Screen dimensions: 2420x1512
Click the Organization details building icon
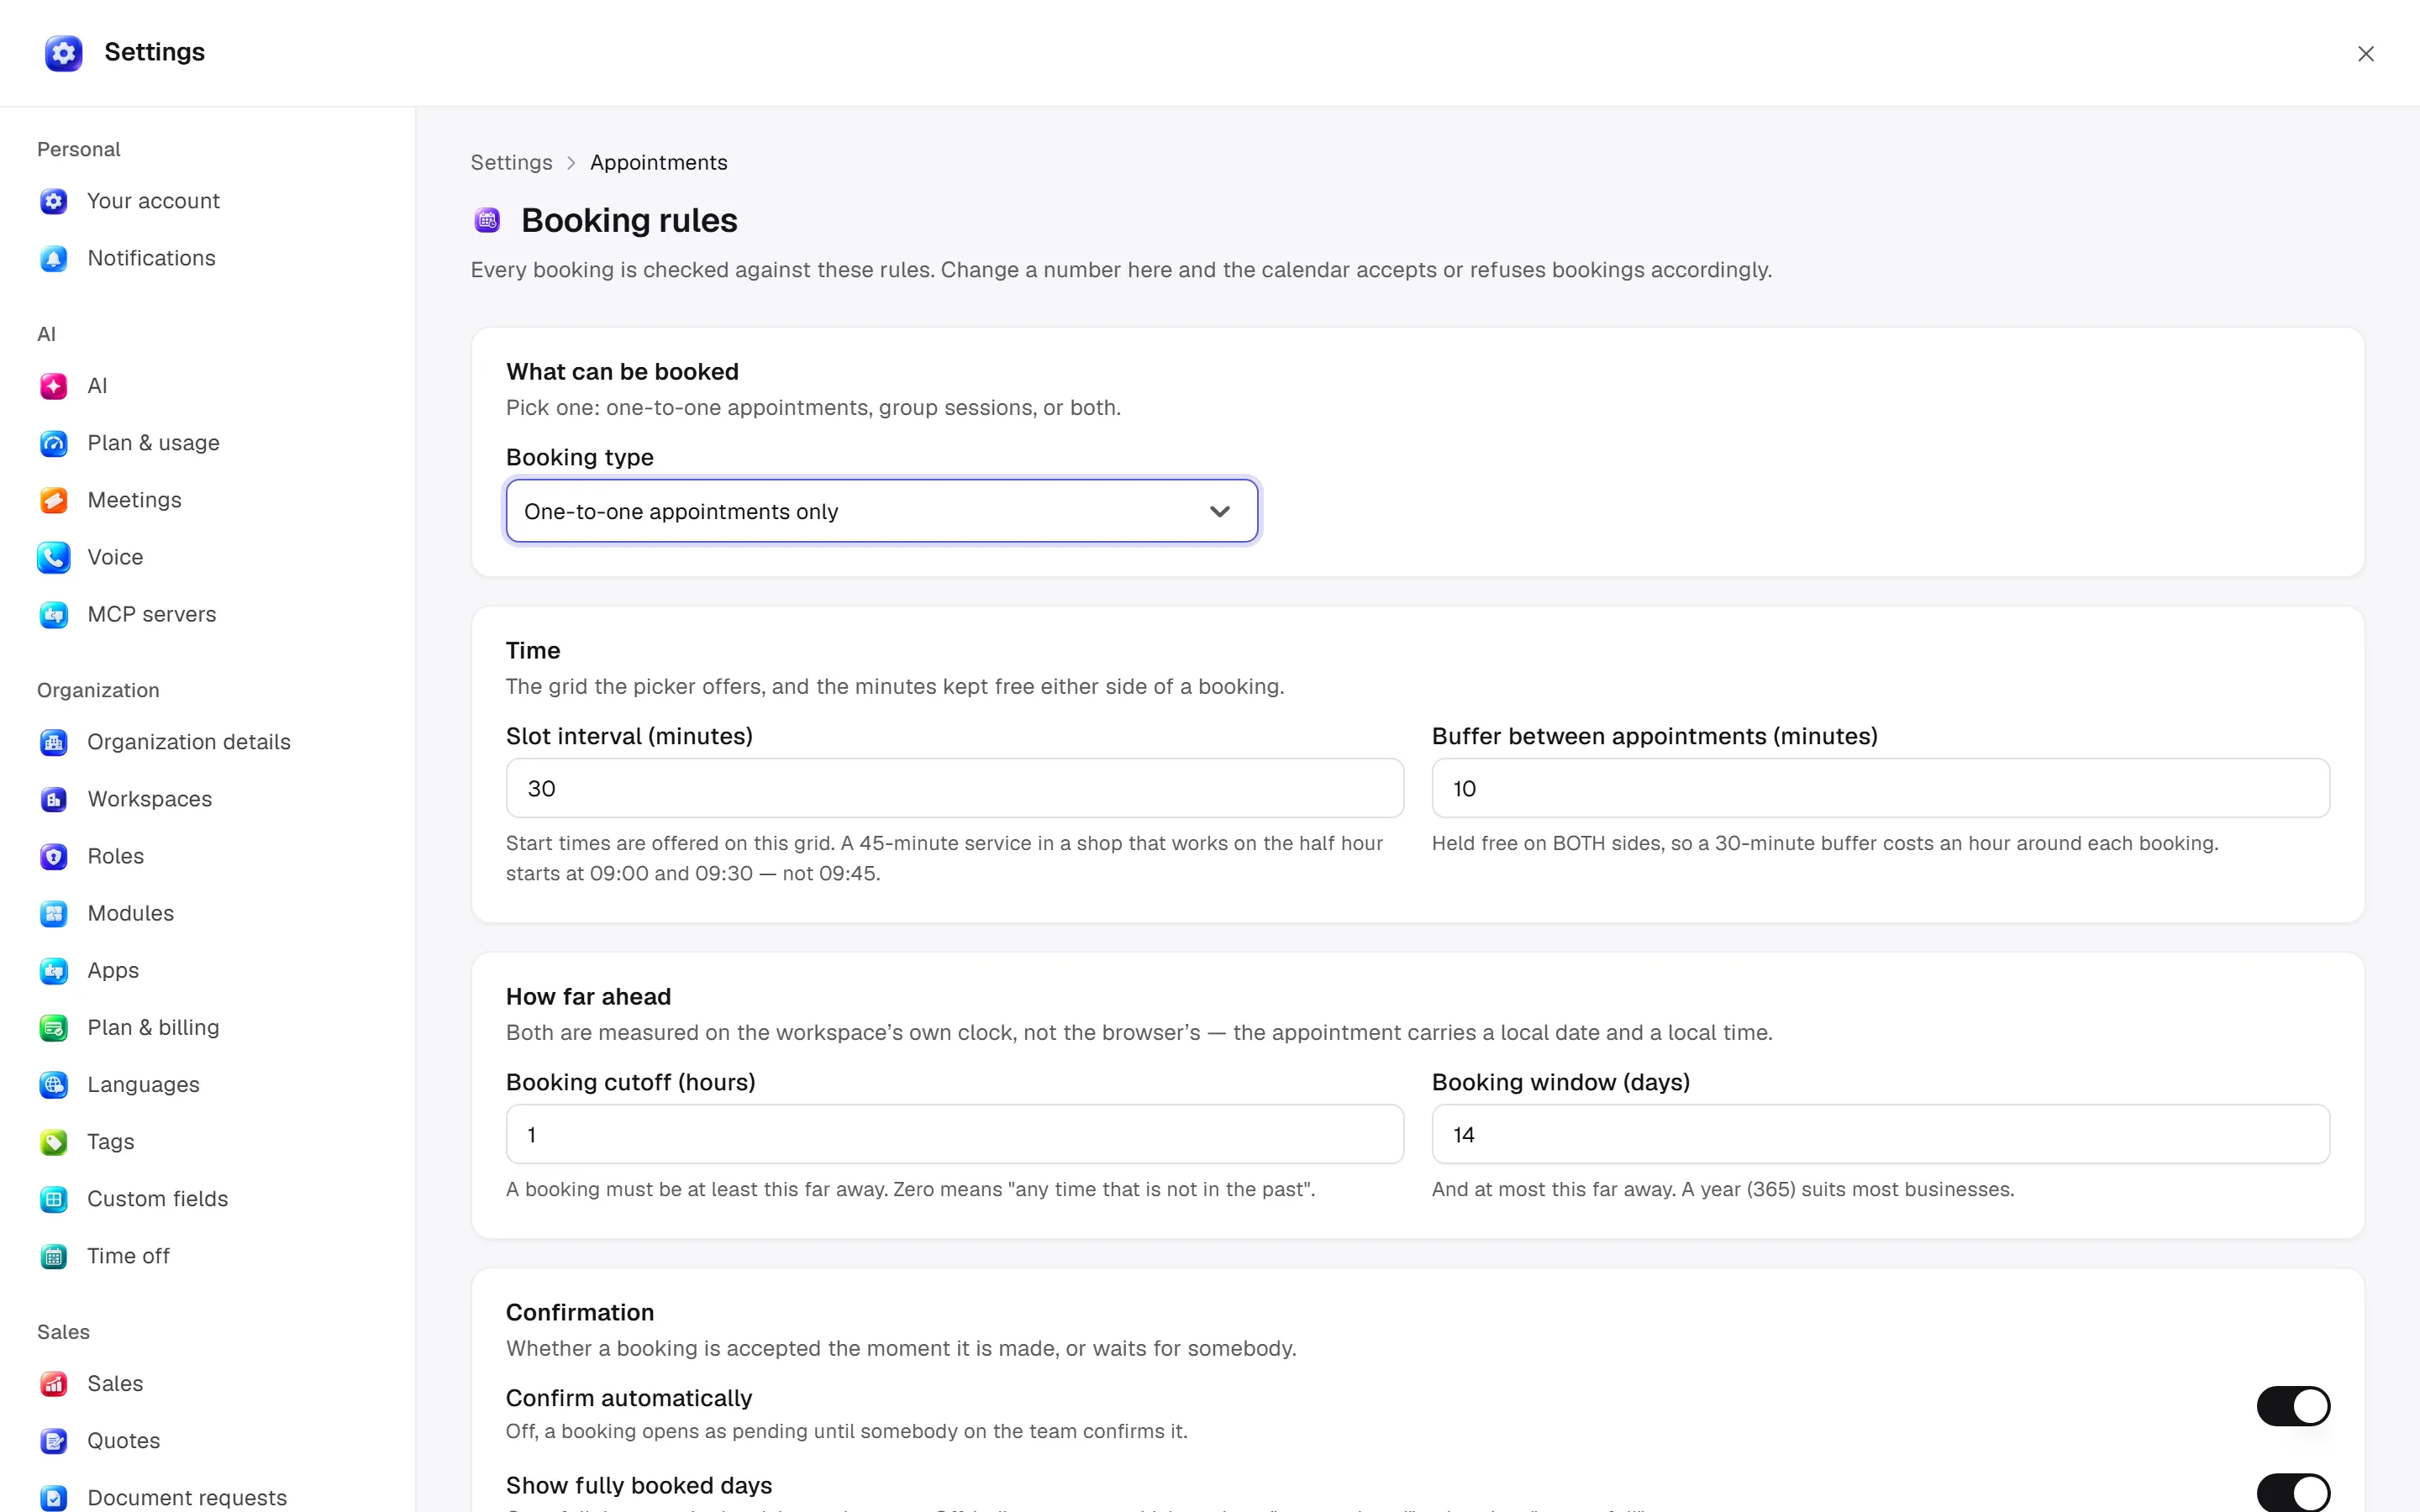click(x=54, y=742)
